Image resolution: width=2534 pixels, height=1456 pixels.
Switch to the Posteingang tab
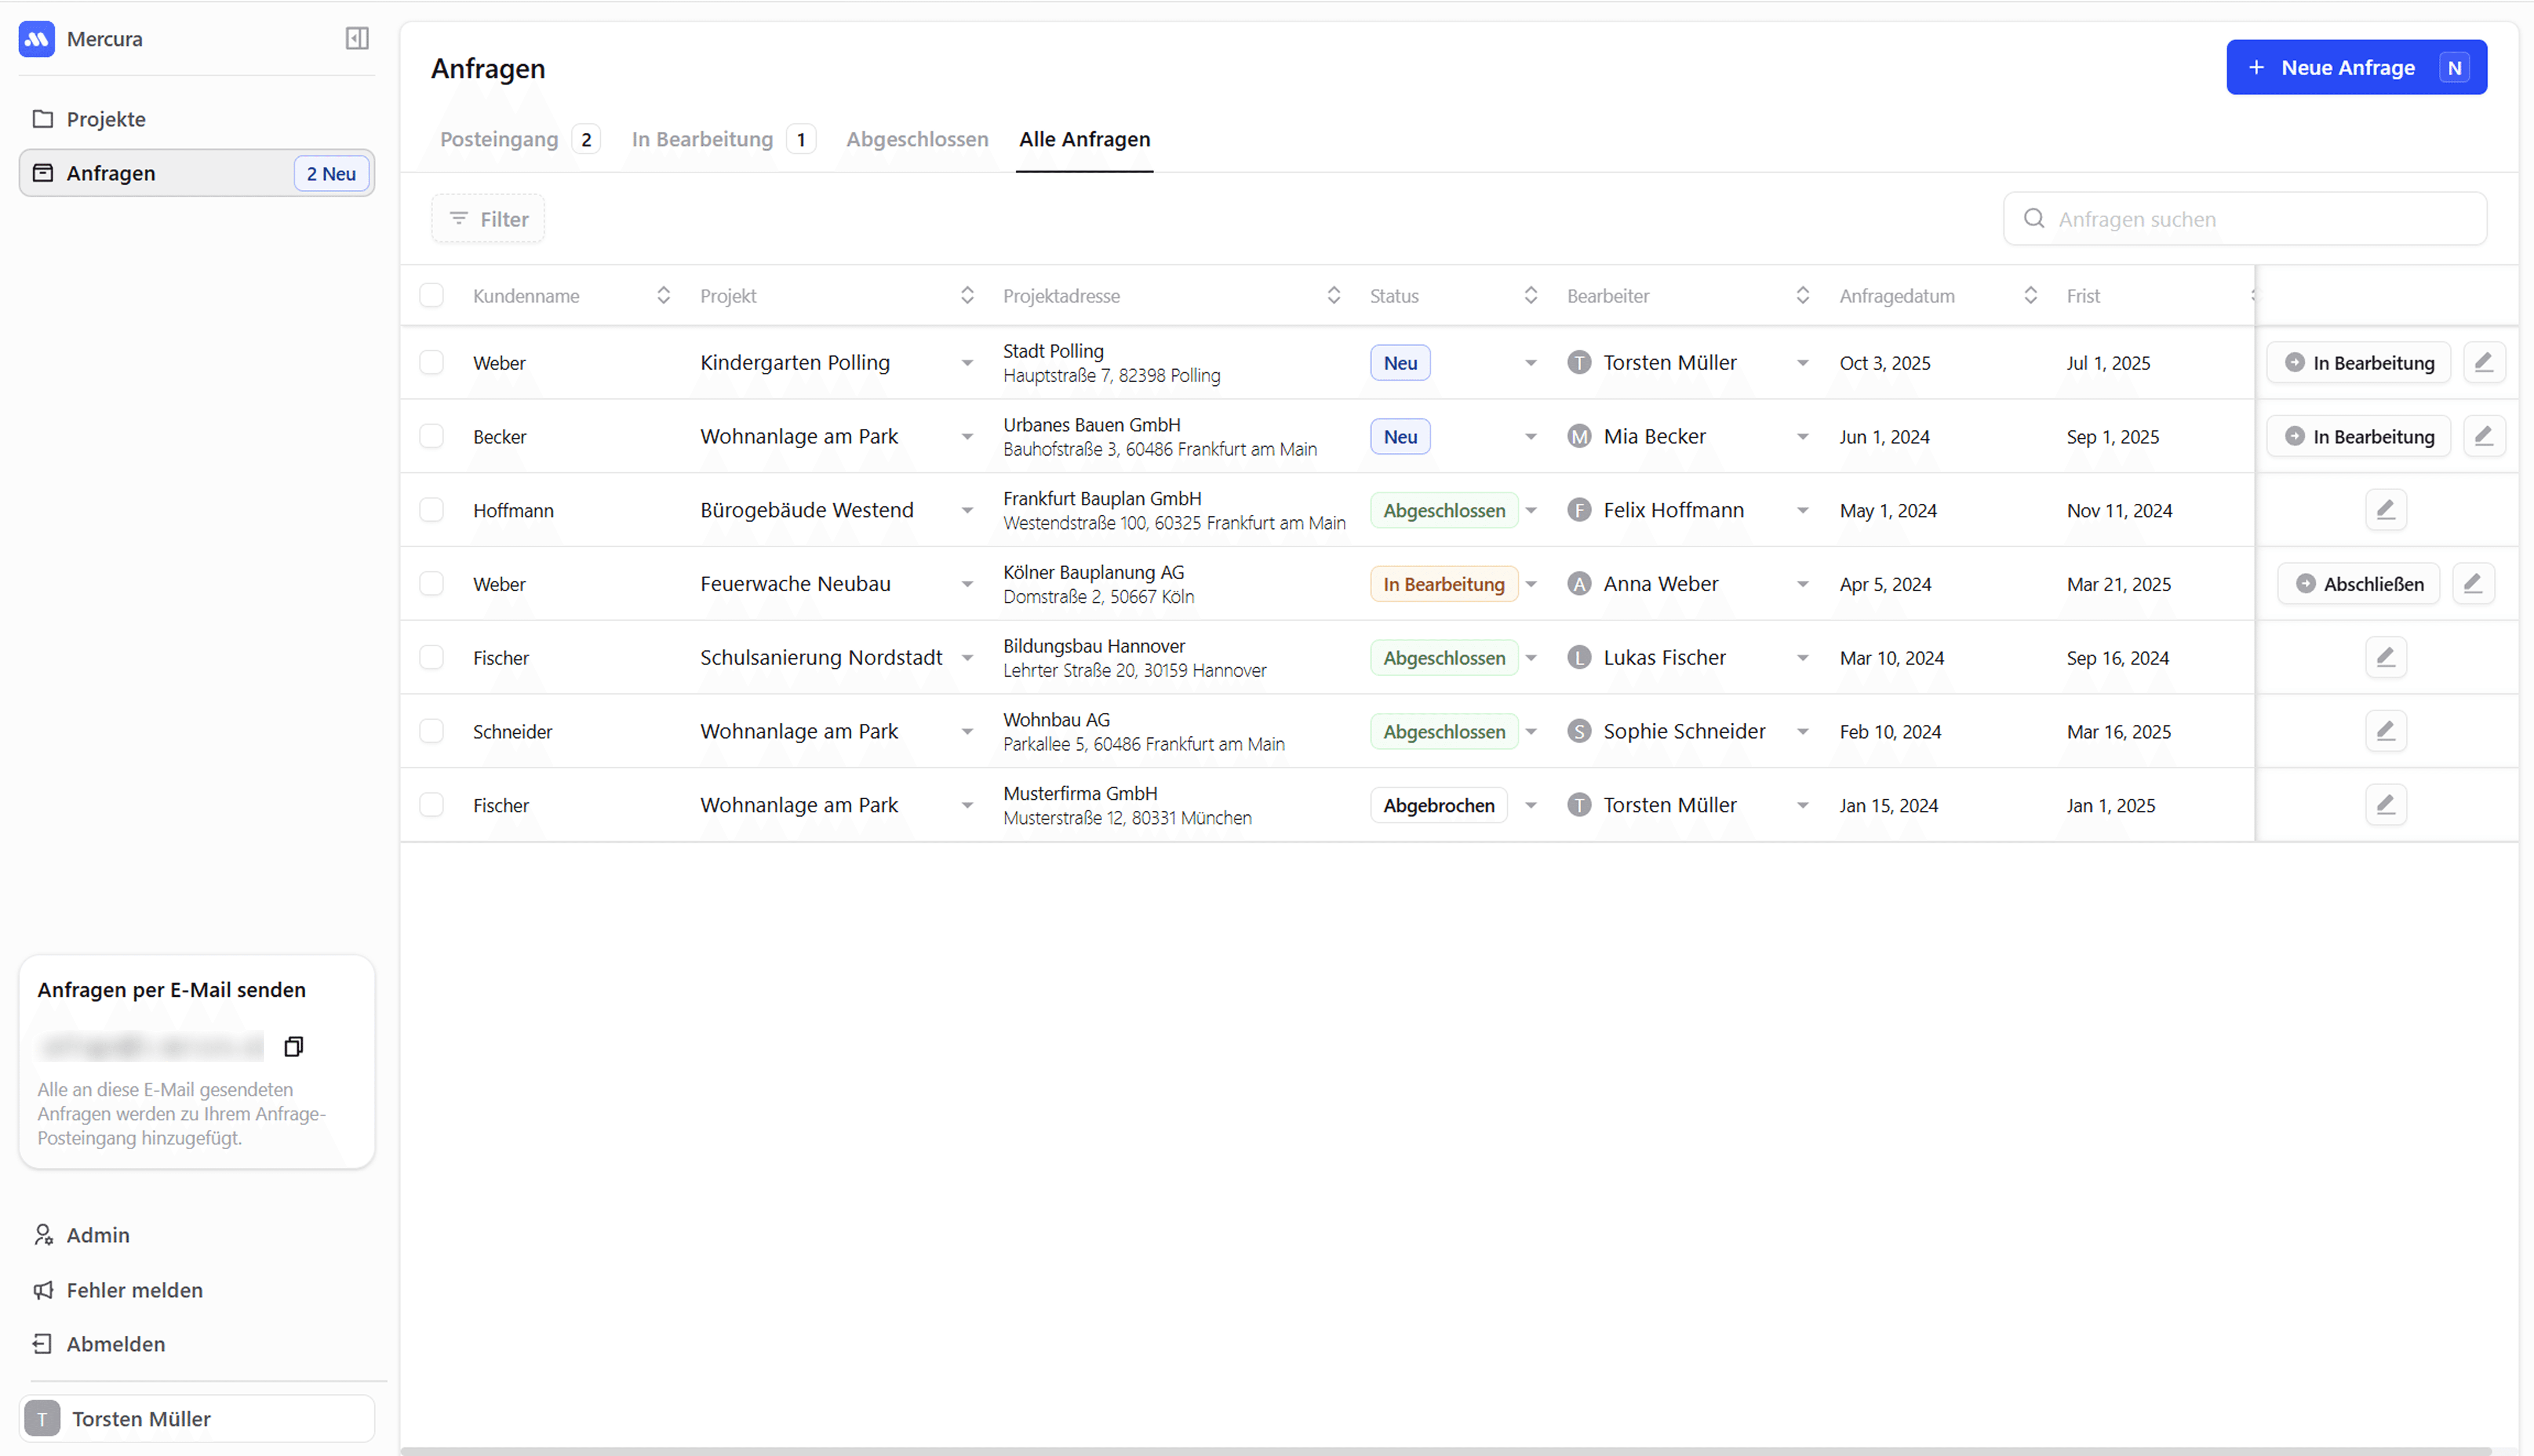pyautogui.click(x=499, y=139)
